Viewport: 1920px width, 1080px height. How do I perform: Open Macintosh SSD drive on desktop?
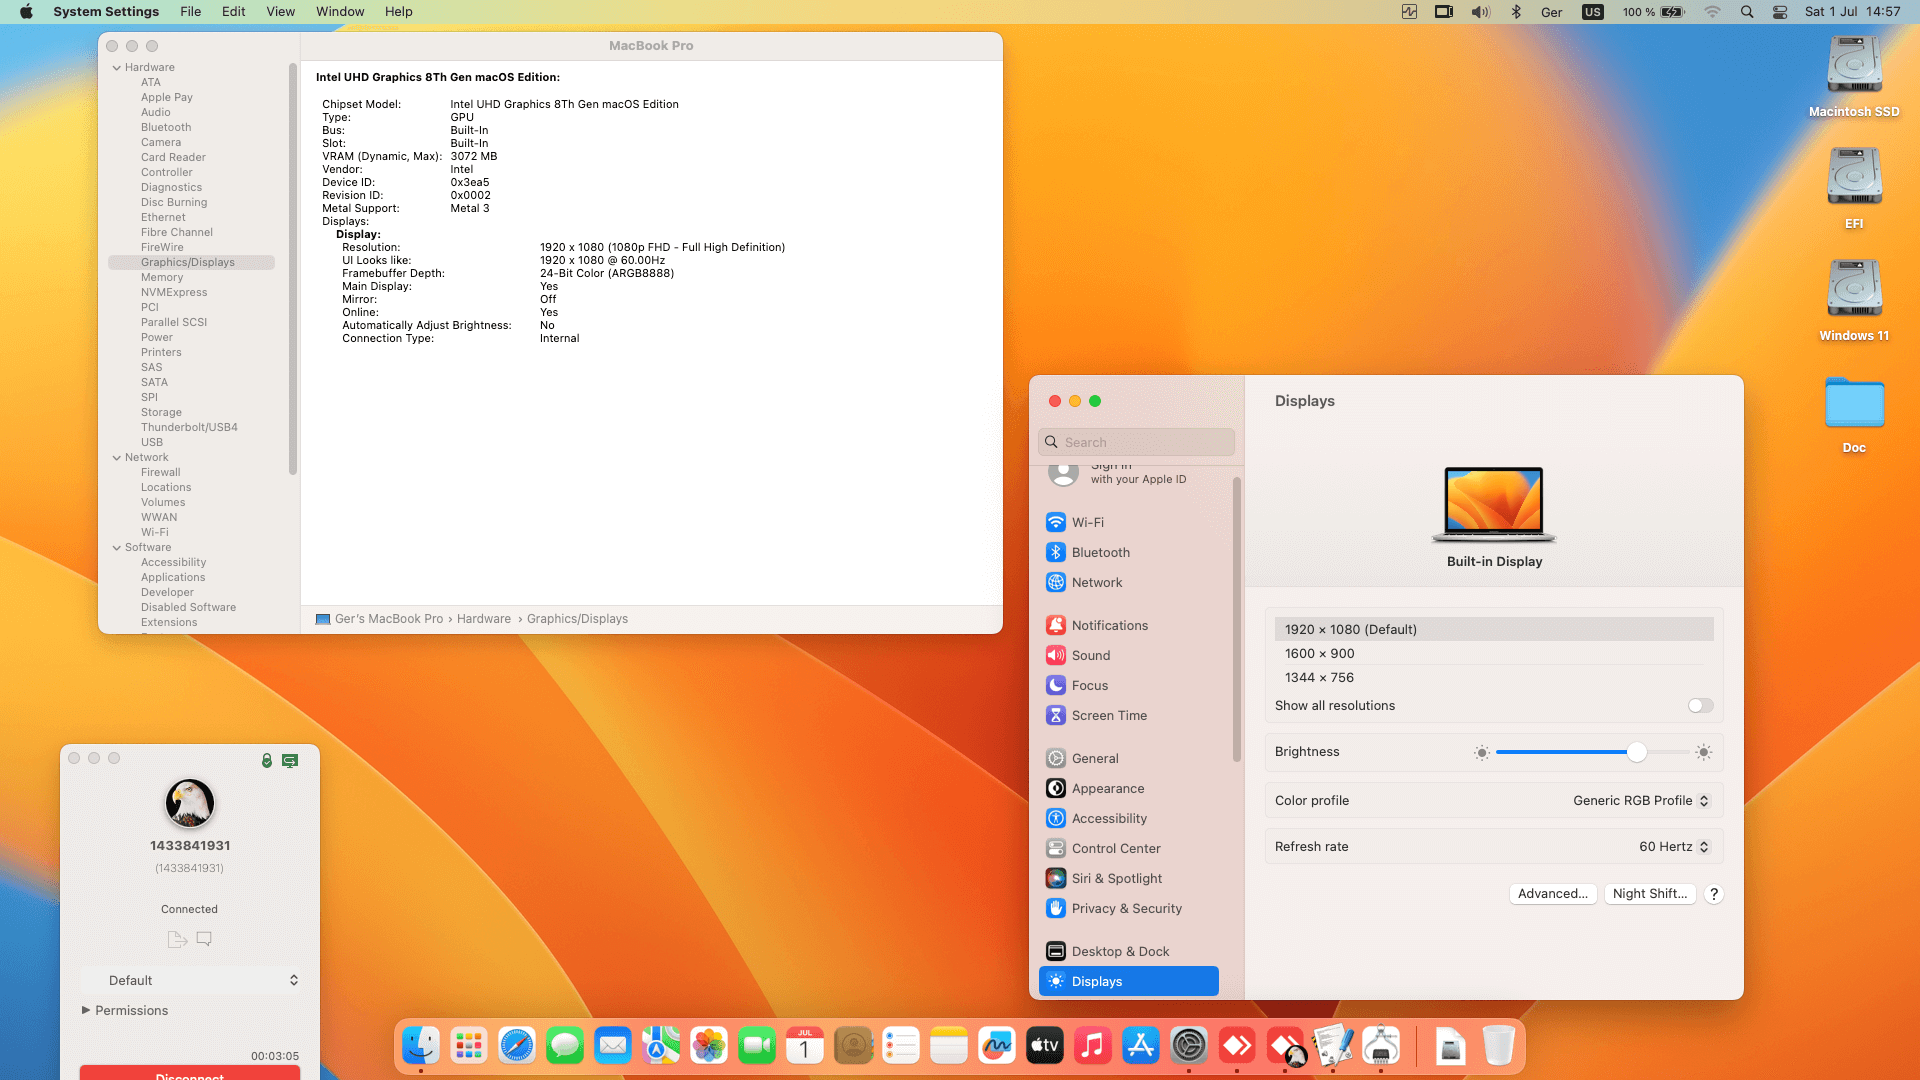[x=1854, y=77]
